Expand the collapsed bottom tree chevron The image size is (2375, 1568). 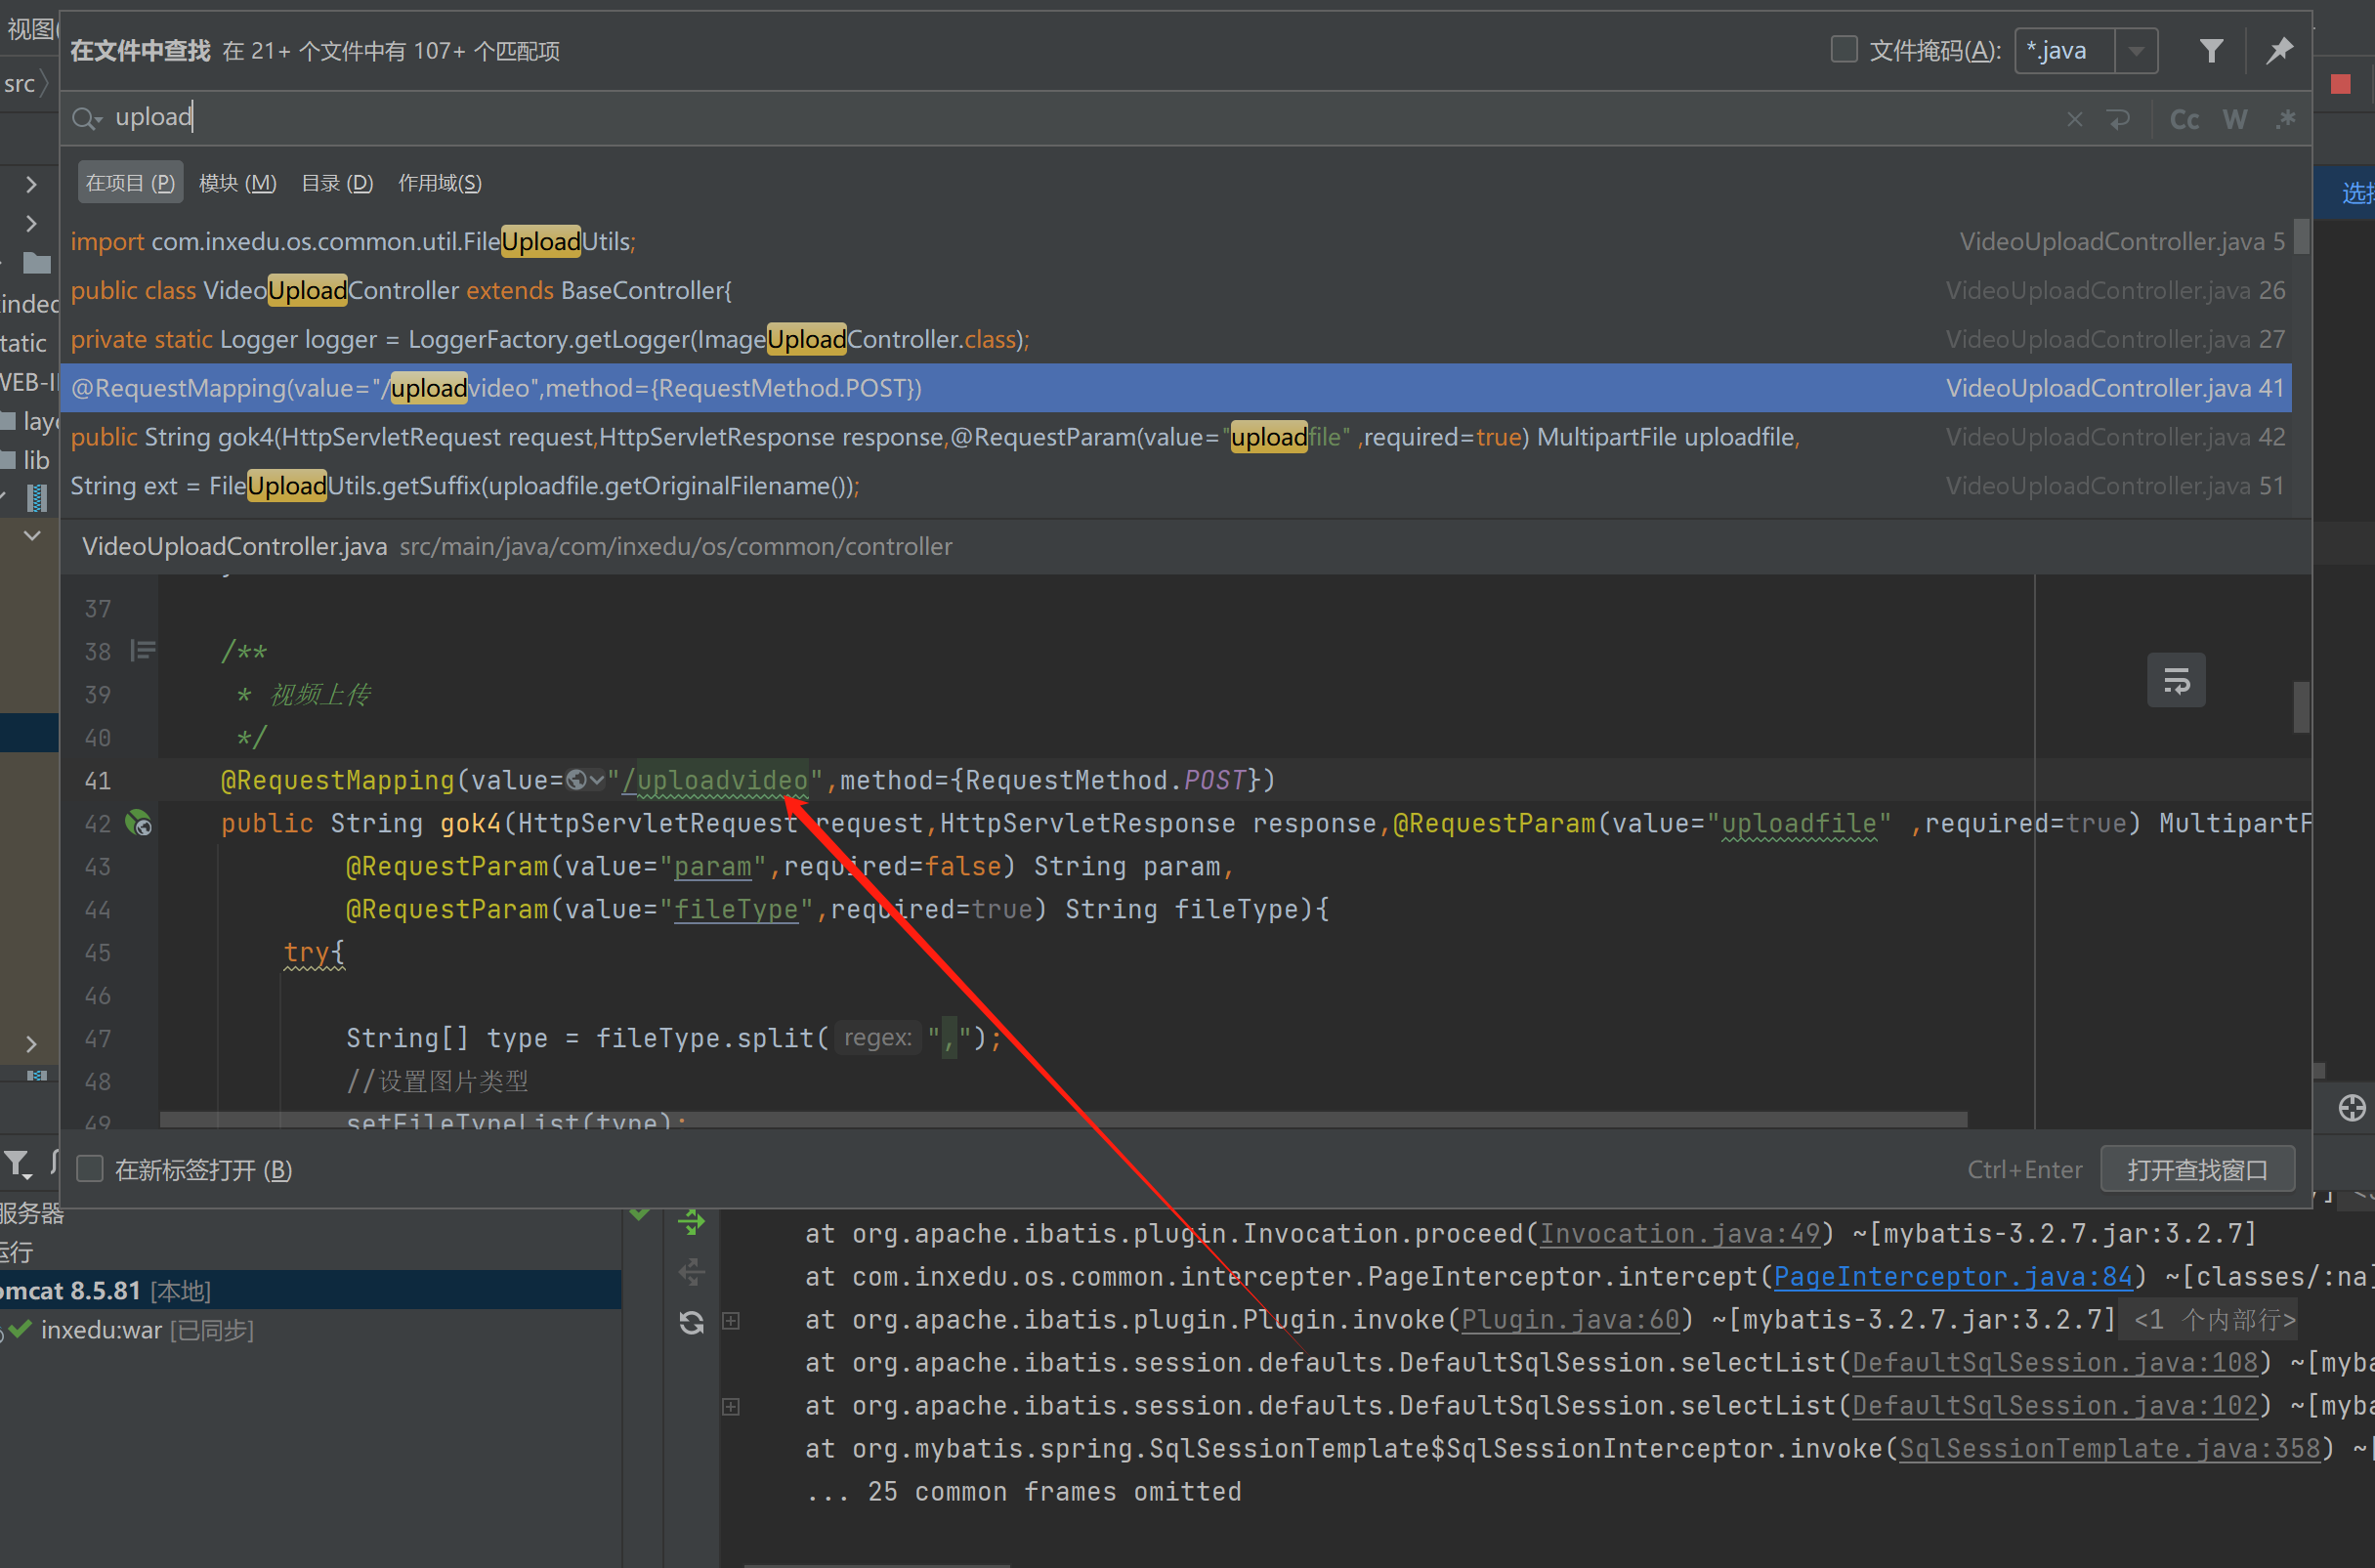click(31, 1044)
